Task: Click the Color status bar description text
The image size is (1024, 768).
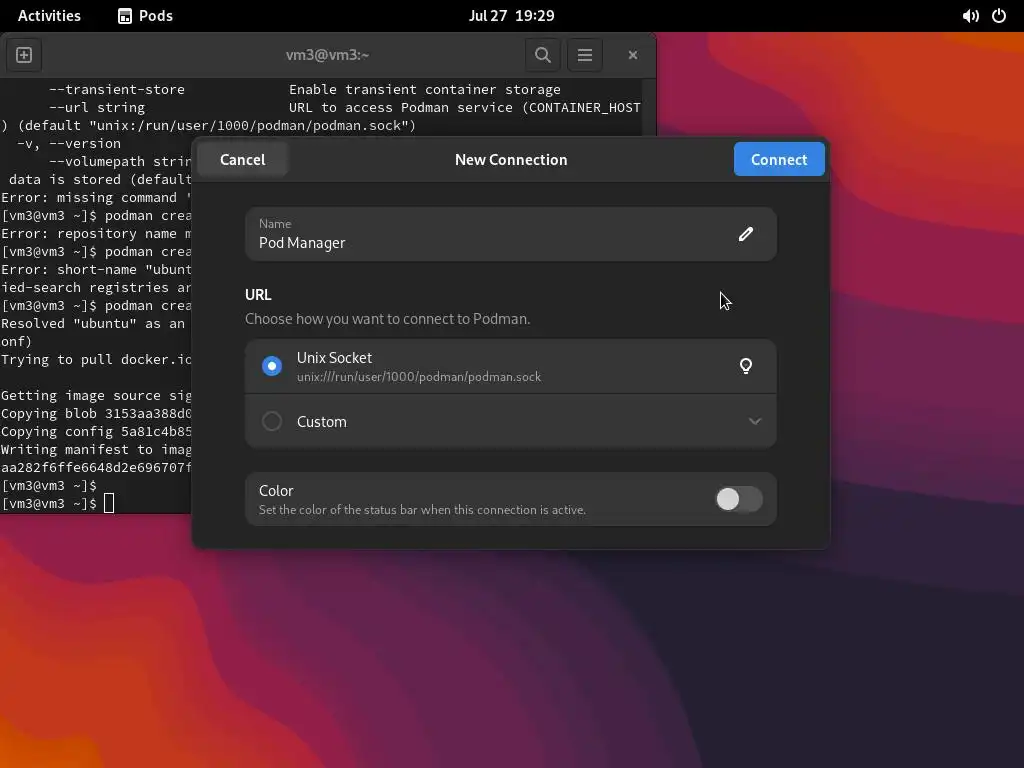Action: pyautogui.click(x=422, y=510)
